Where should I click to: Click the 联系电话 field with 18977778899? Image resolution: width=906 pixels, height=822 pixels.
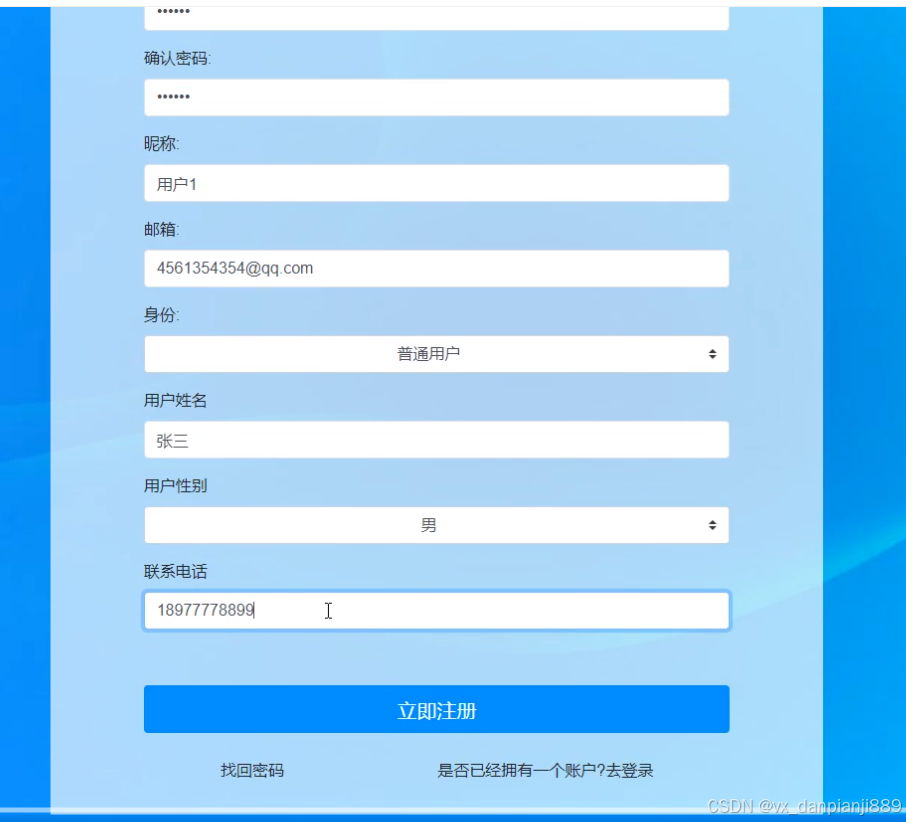coord(436,610)
